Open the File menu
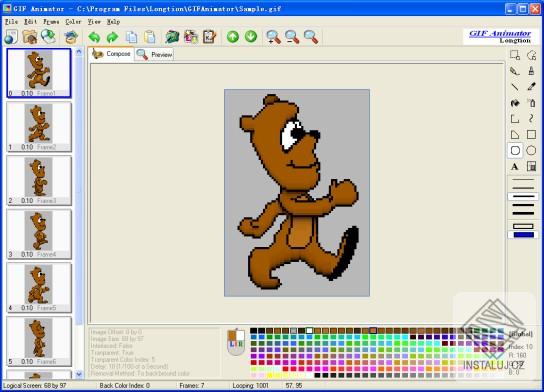 [x=11, y=22]
